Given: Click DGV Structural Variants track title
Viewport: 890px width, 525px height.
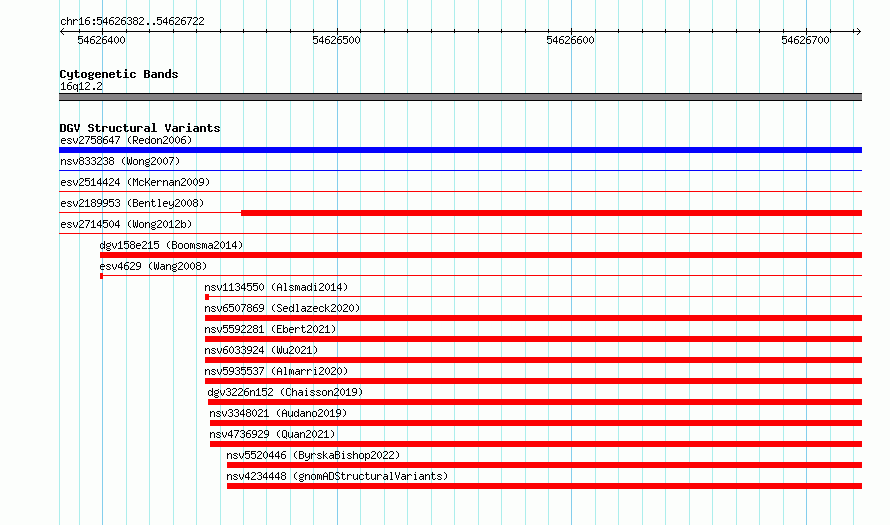Looking at the screenshot, I should (140, 128).
